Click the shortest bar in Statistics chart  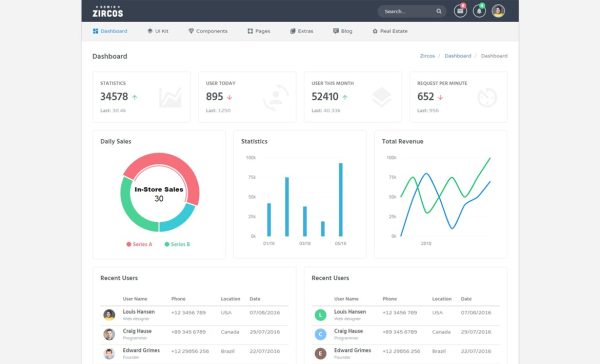323,229
